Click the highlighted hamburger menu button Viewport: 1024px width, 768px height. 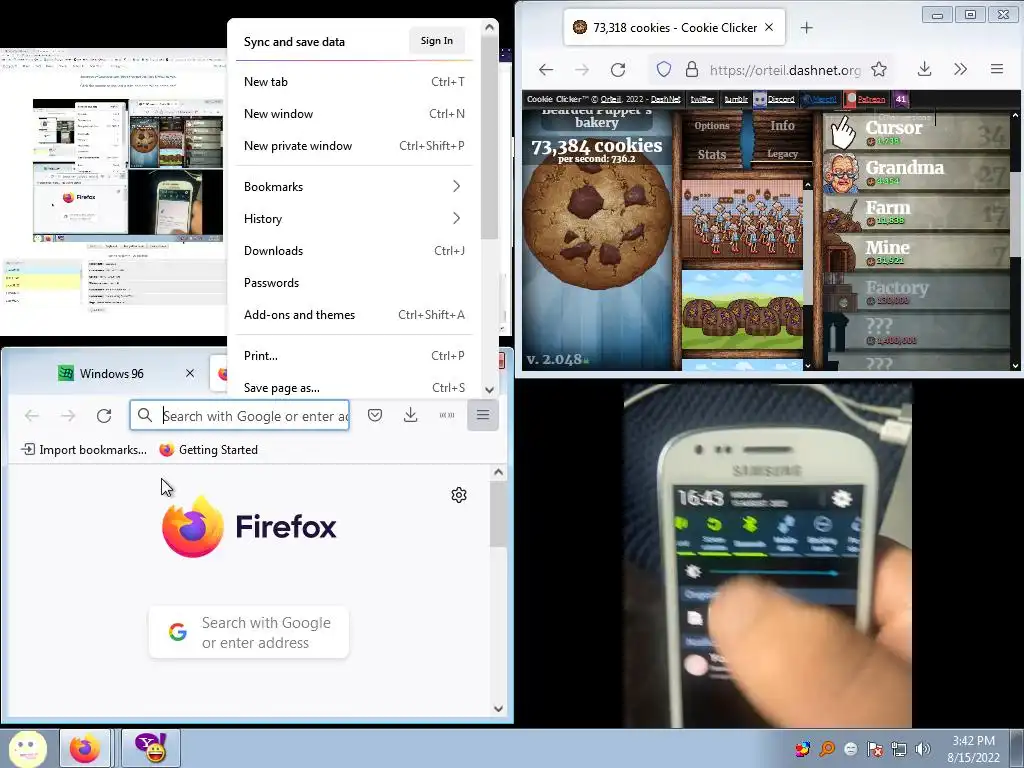pyautogui.click(x=483, y=415)
